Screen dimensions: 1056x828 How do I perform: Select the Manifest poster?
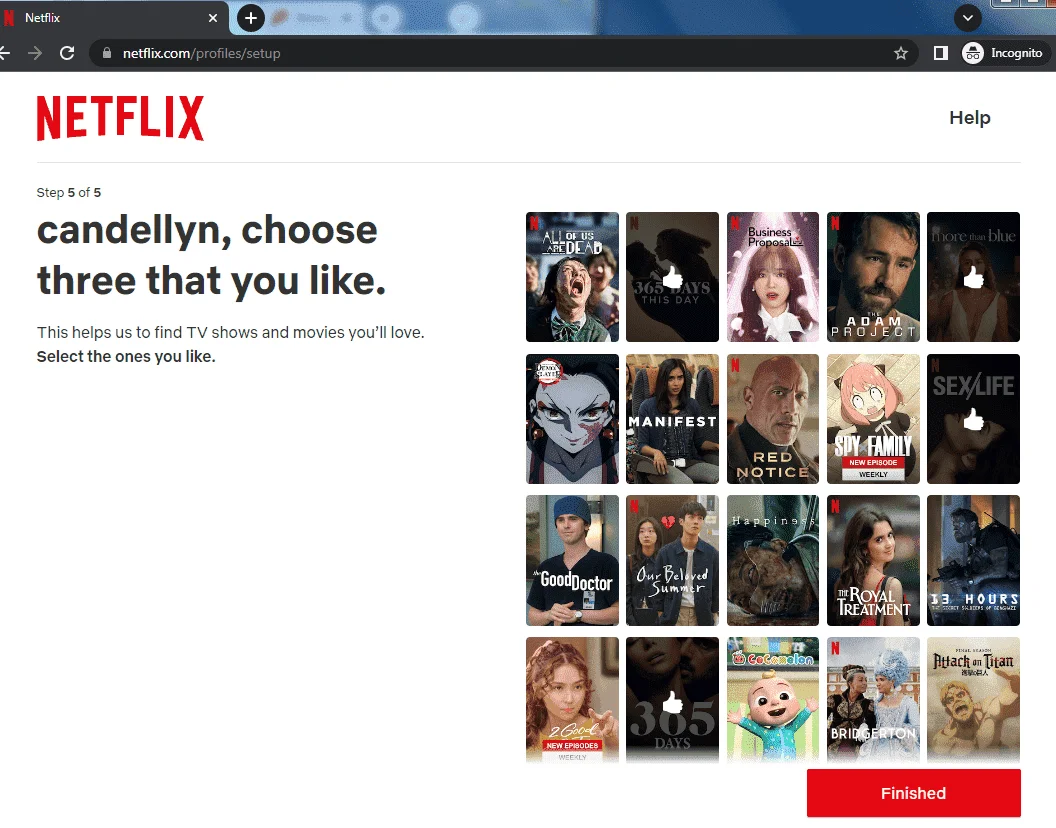(x=672, y=419)
